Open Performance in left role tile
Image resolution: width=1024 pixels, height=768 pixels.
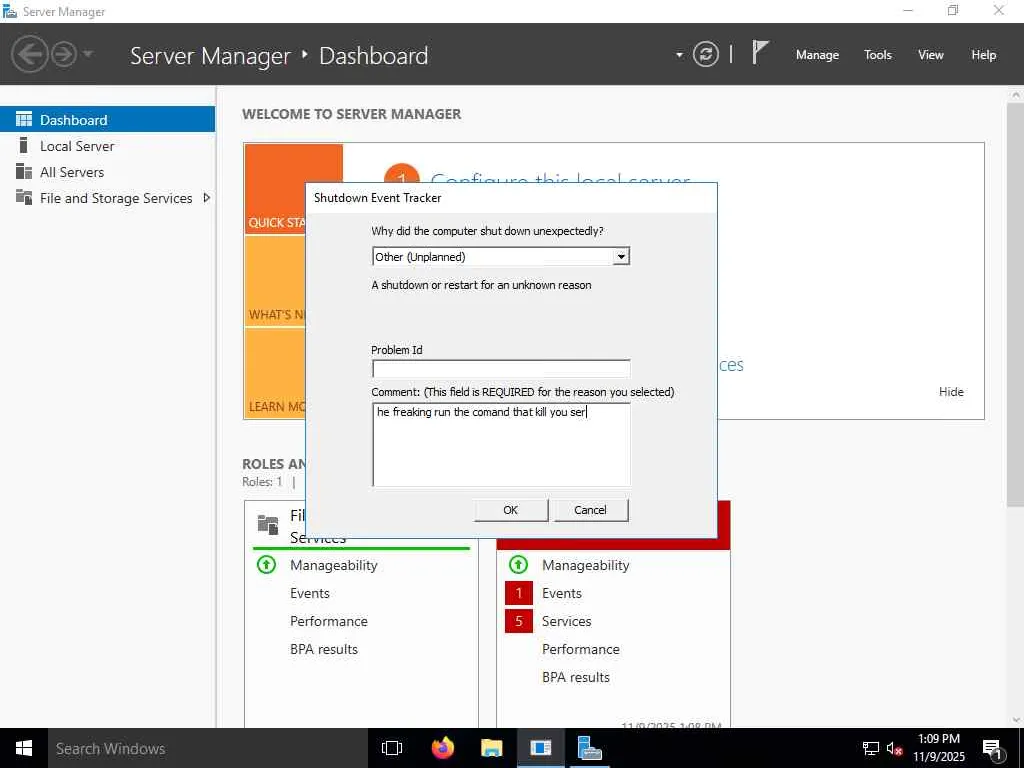tap(328, 621)
